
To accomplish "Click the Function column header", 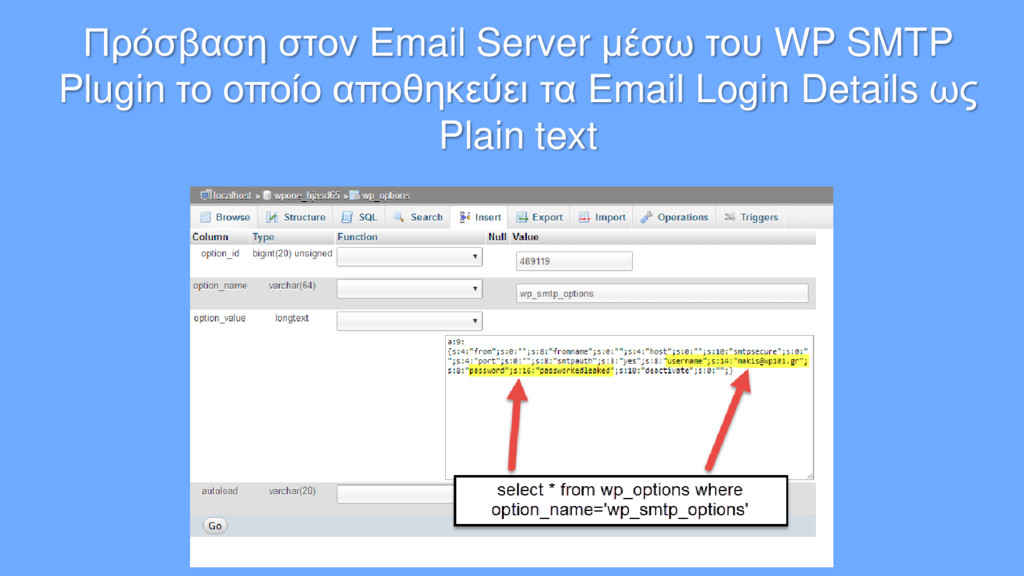I will [x=357, y=237].
